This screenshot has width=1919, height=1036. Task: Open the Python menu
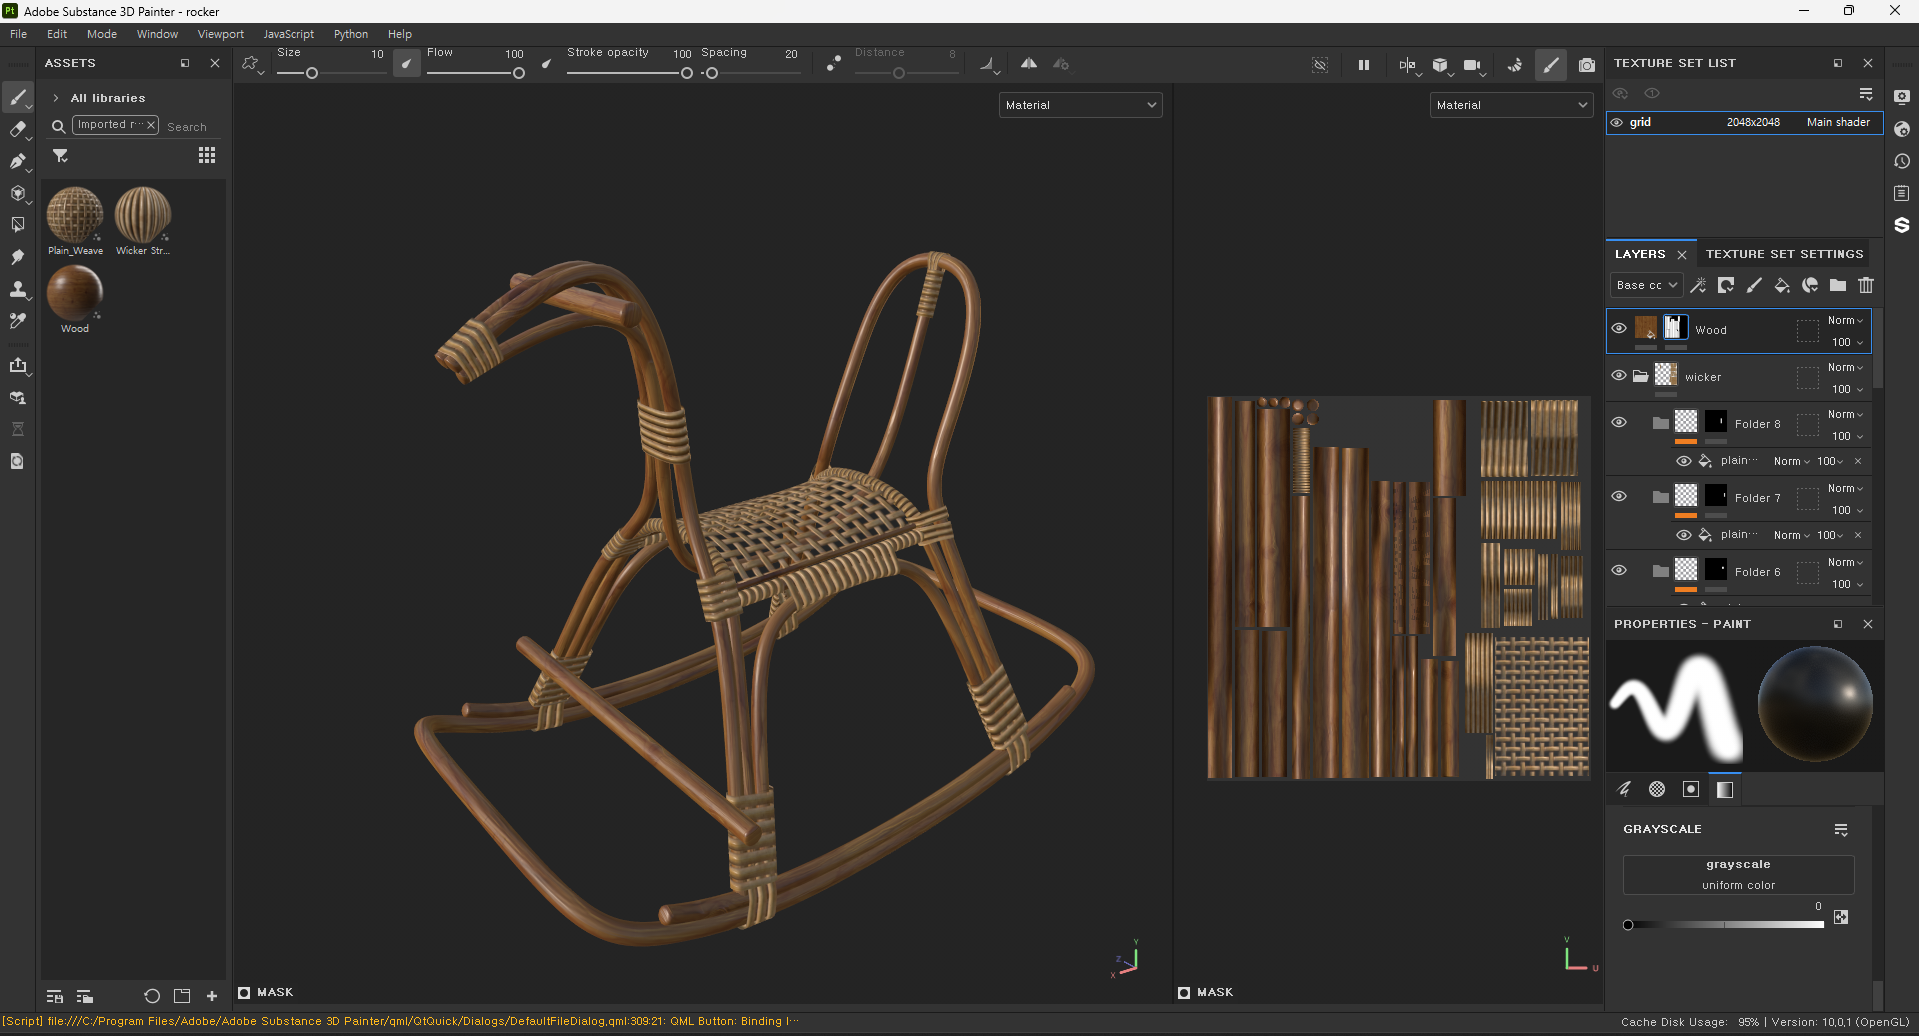(351, 34)
